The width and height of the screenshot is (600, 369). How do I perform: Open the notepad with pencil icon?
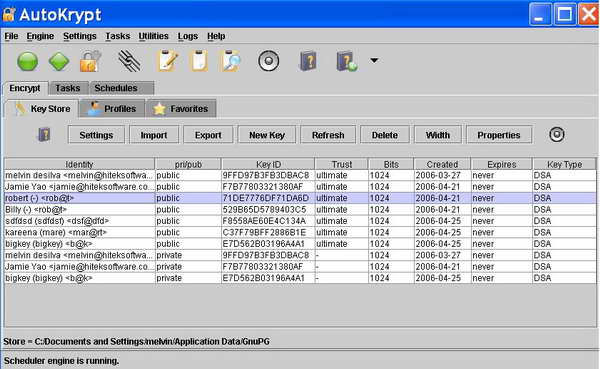click(168, 61)
